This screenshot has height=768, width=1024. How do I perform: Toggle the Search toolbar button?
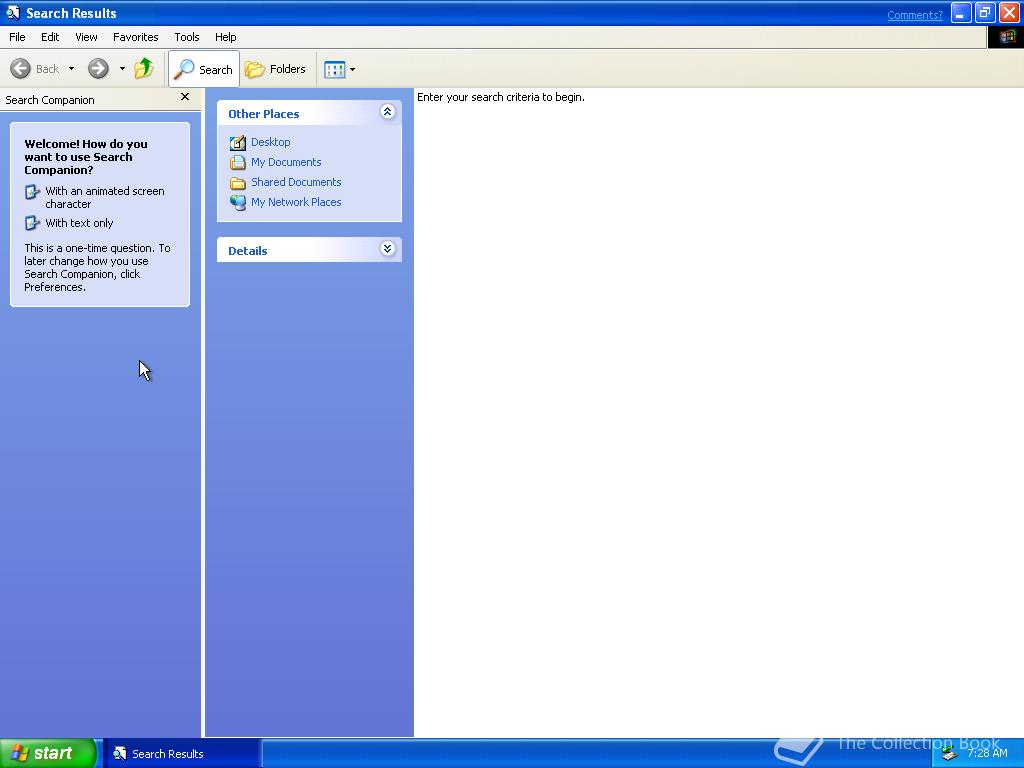pyautogui.click(x=204, y=69)
